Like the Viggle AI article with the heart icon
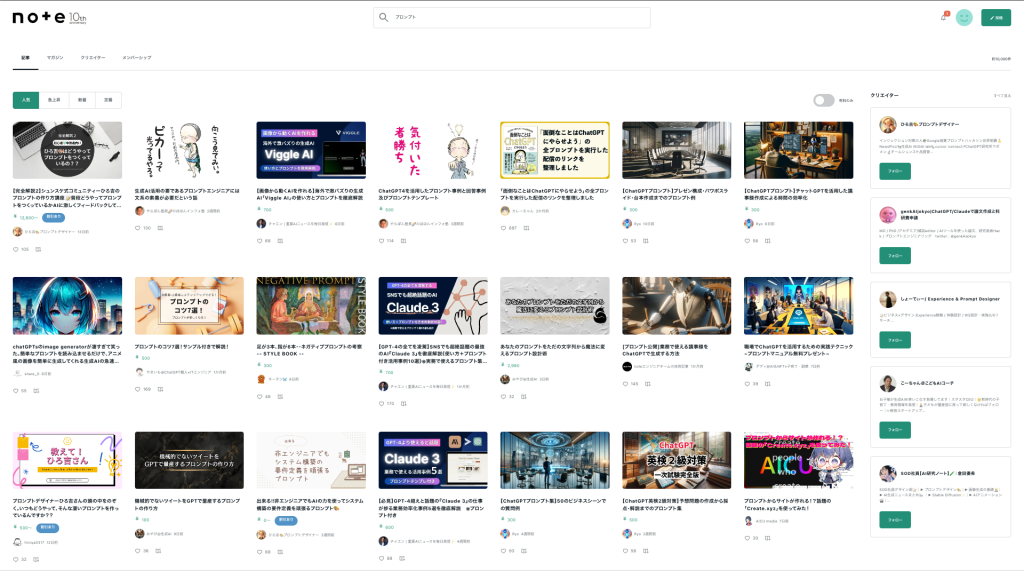1024x571 pixels. [259, 240]
